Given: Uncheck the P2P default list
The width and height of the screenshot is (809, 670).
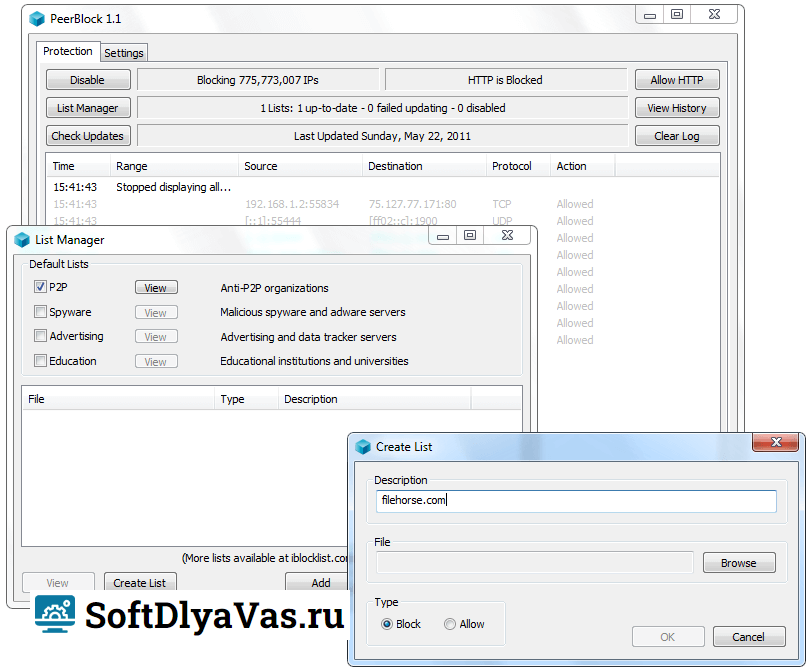Looking at the screenshot, I should pos(40,287).
